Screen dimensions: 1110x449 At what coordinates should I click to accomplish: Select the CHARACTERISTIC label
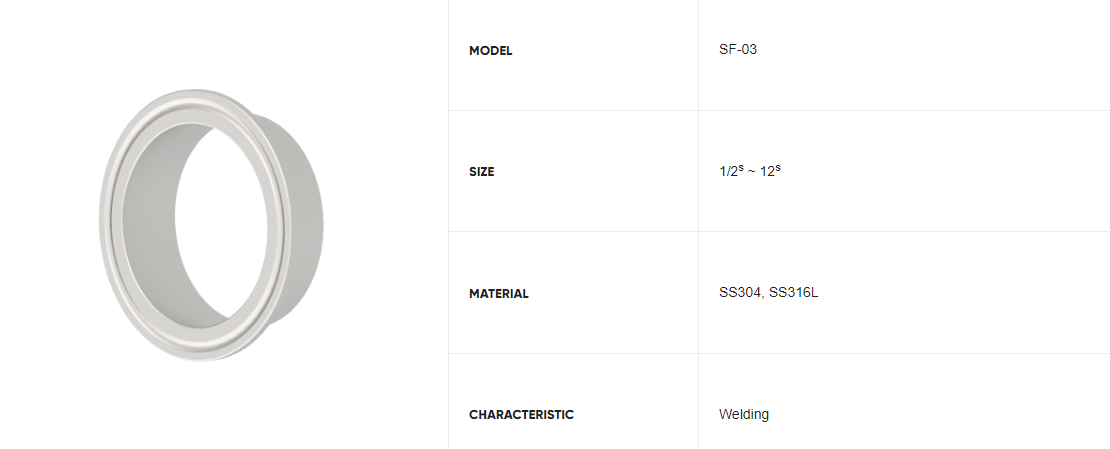(x=521, y=415)
